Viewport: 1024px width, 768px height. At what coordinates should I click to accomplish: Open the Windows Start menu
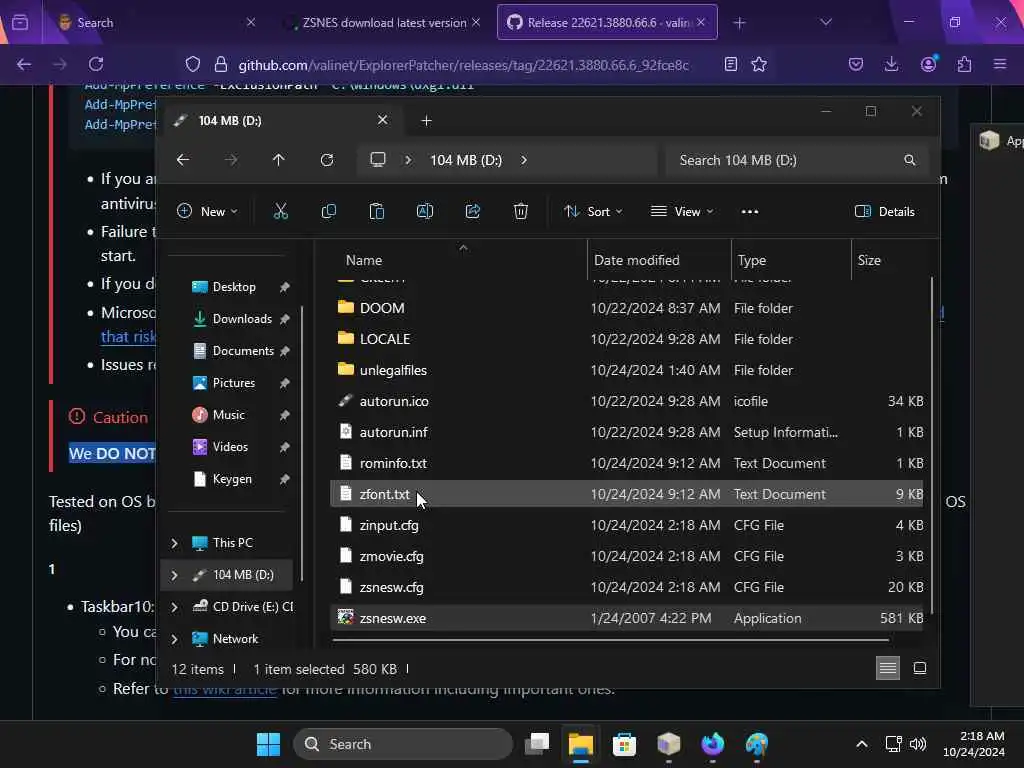point(268,744)
